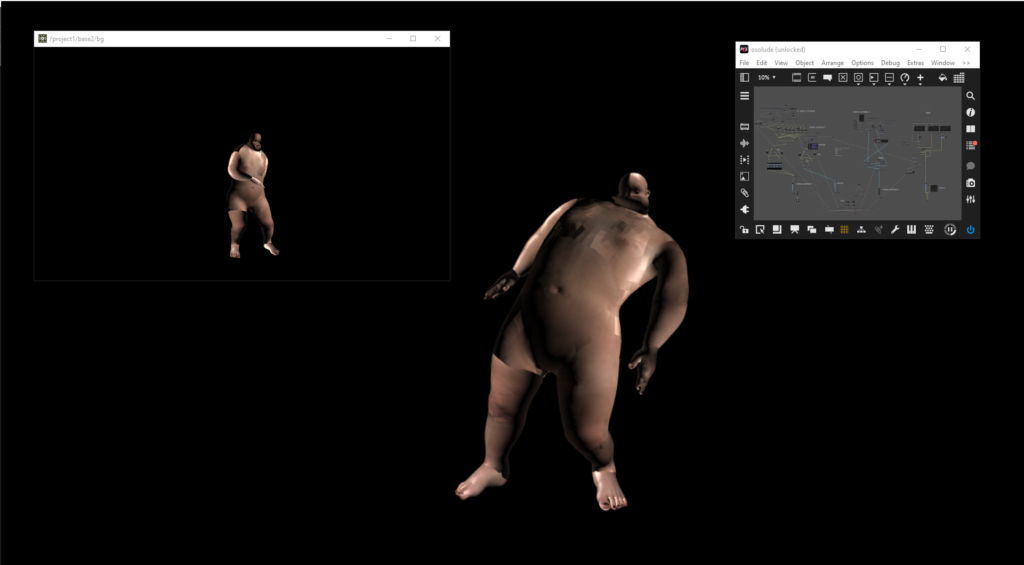The width and height of the screenshot is (1024, 565).
Task: Enable presentation mode icon
Action: tap(794, 229)
